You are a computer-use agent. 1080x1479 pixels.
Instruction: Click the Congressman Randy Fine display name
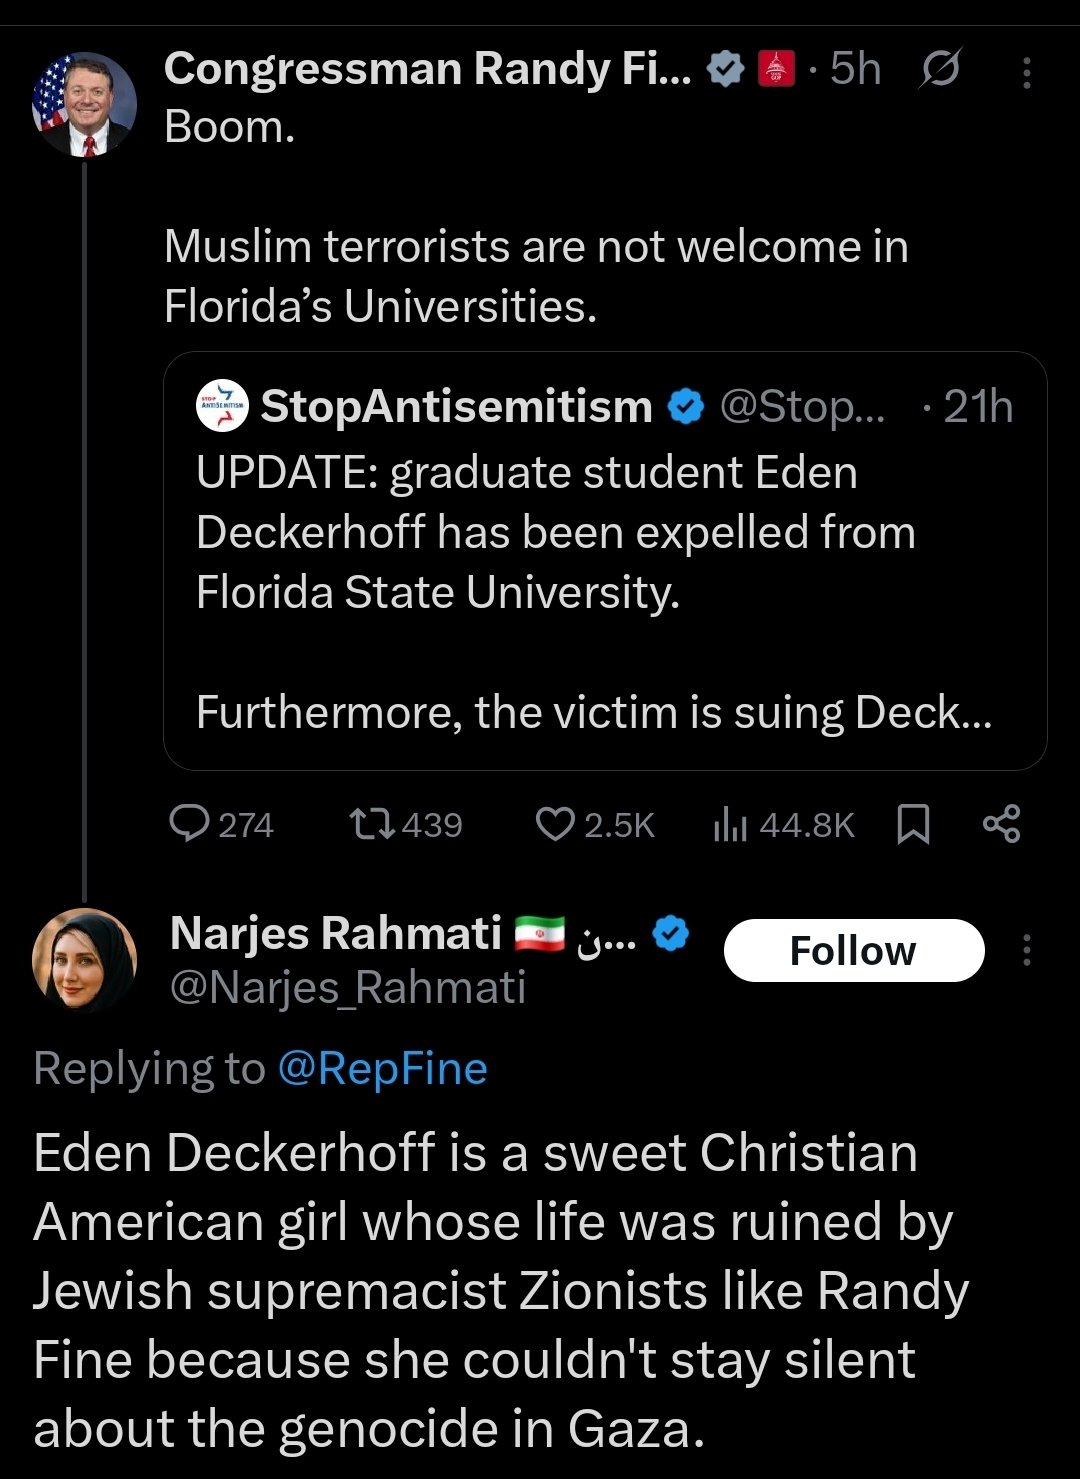coord(428,70)
